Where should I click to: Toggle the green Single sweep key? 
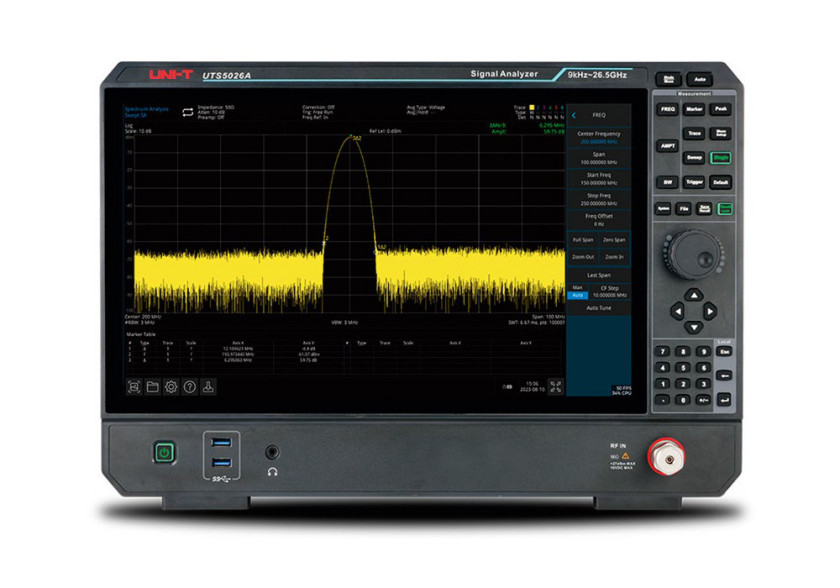721,158
